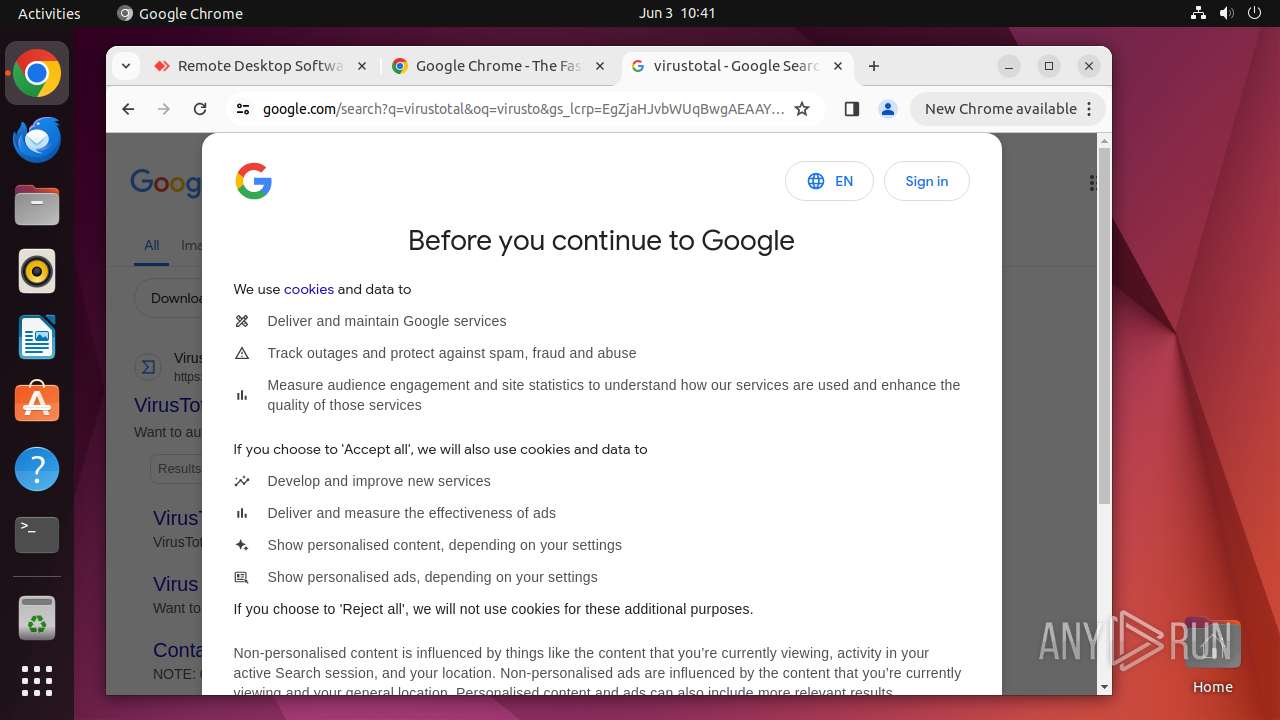View site information icon in address bar
The height and width of the screenshot is (720, 1280).
pos(242,109)
